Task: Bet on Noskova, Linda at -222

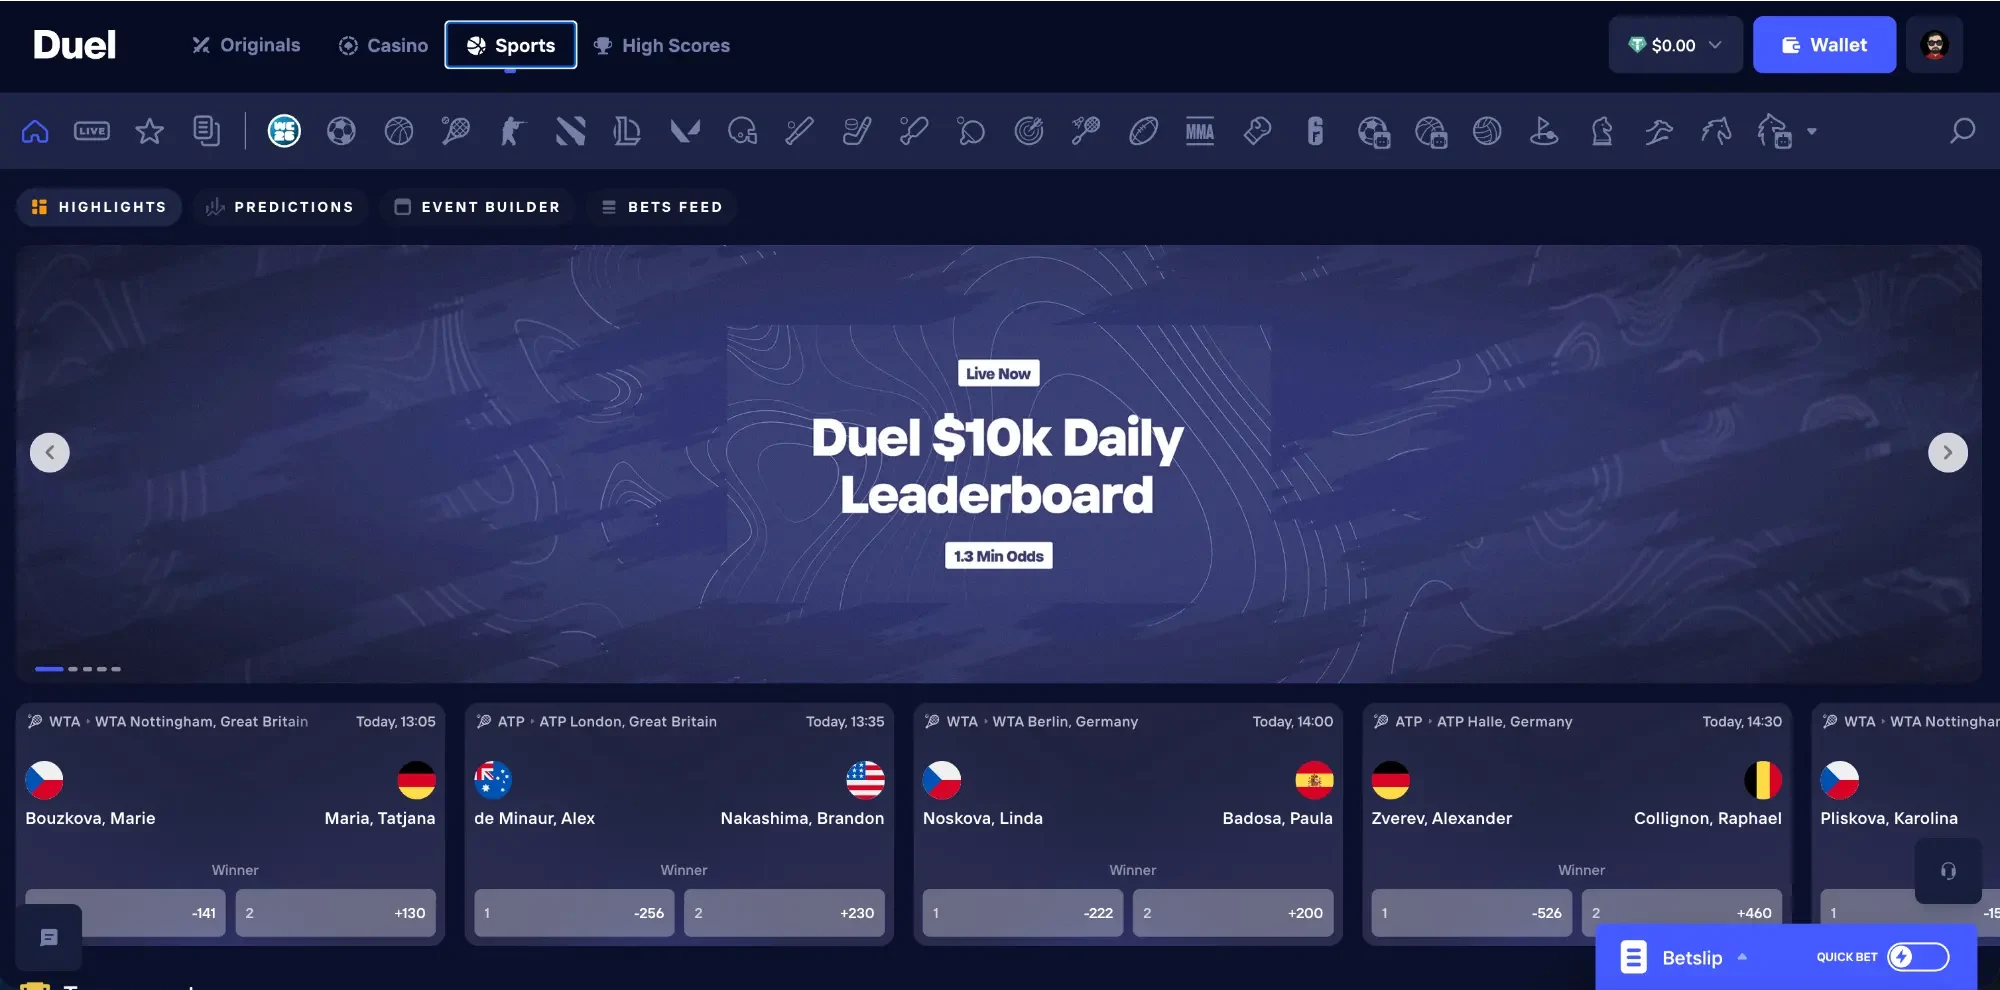Action: (x=1023, y=913)
